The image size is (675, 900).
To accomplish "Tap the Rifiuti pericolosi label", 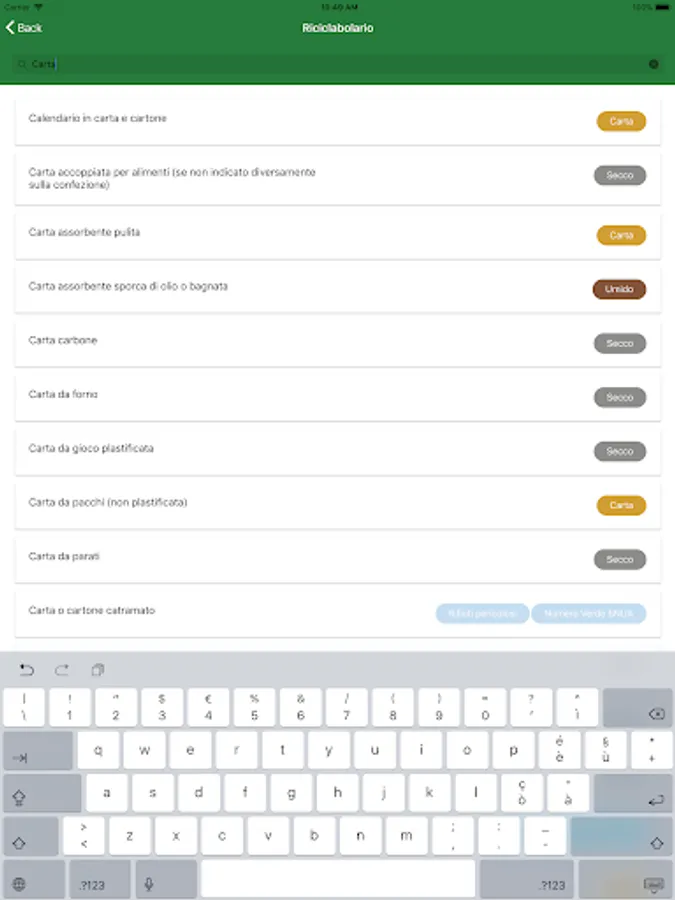I will tap(482, 613).
